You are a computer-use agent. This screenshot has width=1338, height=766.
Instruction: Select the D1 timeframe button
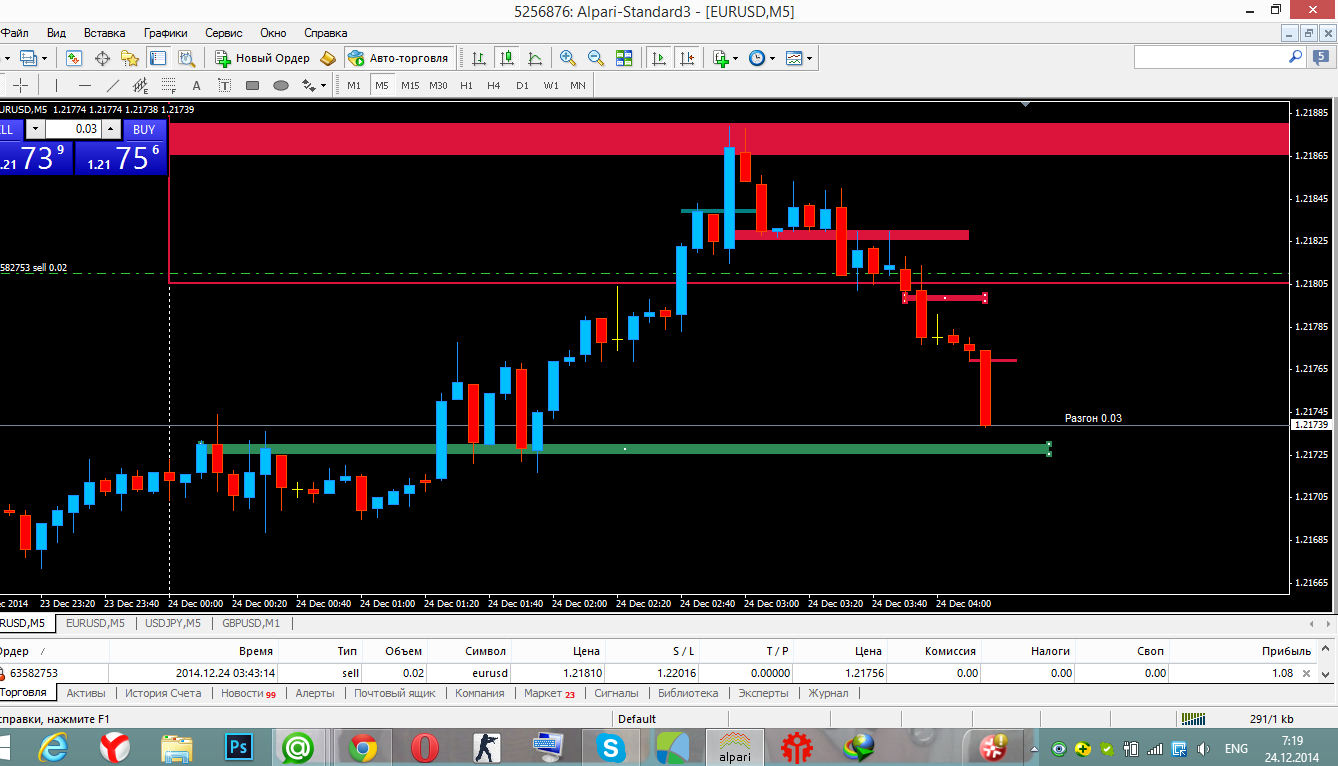(x=522, y=85)
